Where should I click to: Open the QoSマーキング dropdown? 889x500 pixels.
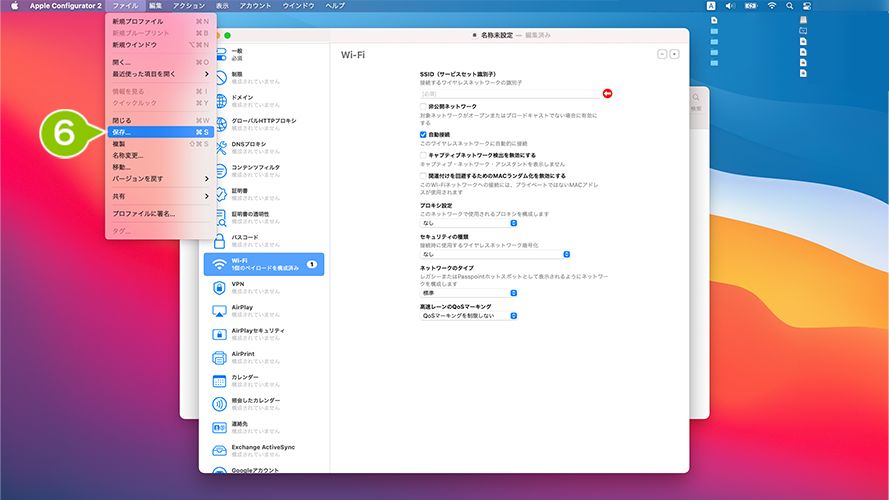tap(468, 316)
